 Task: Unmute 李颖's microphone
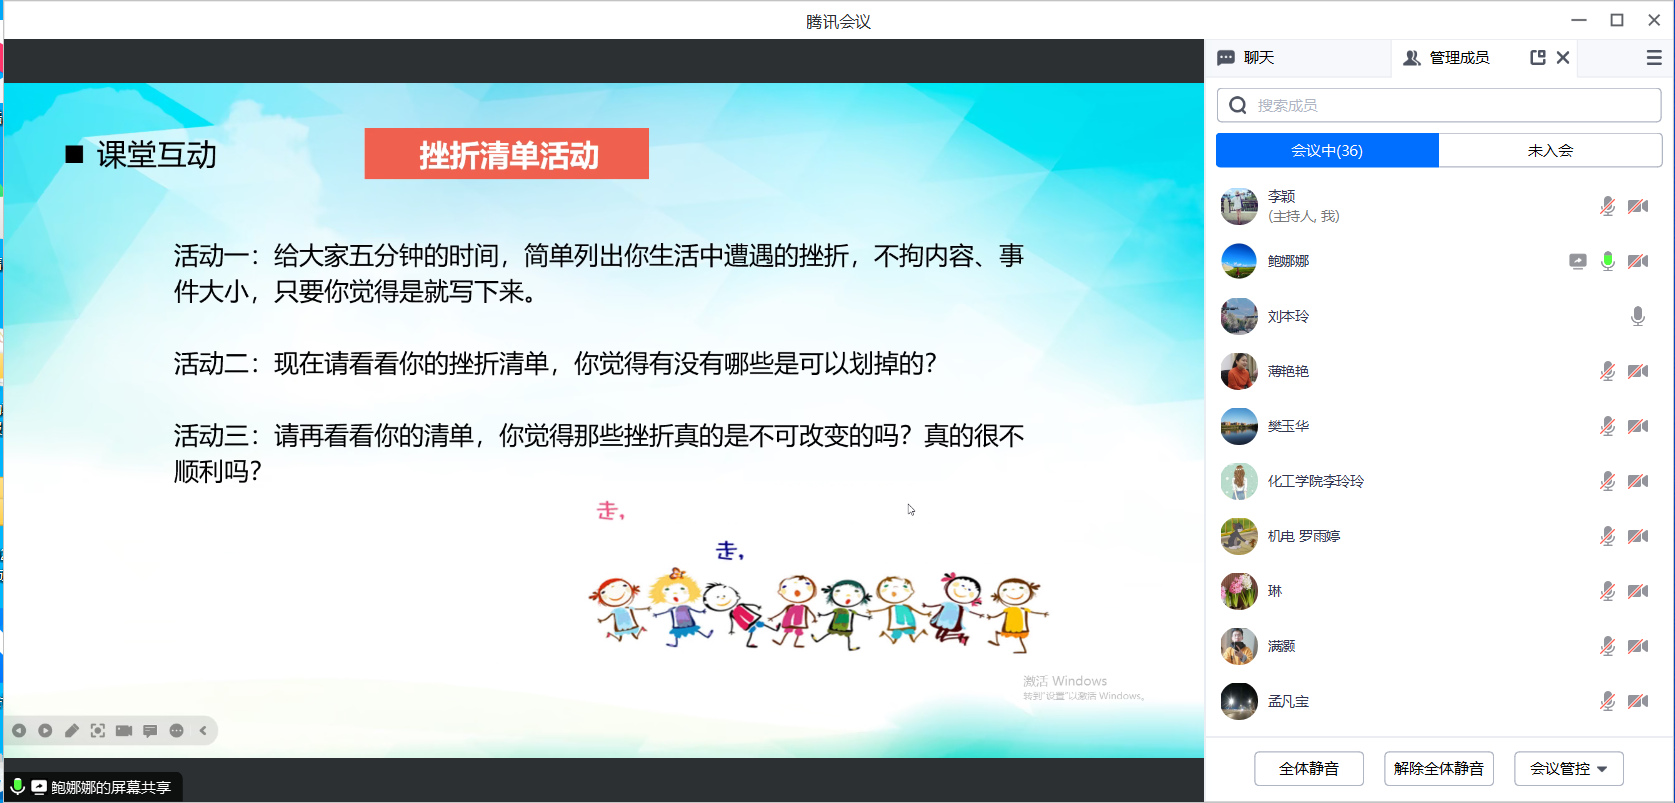(x=1608, y=206)
